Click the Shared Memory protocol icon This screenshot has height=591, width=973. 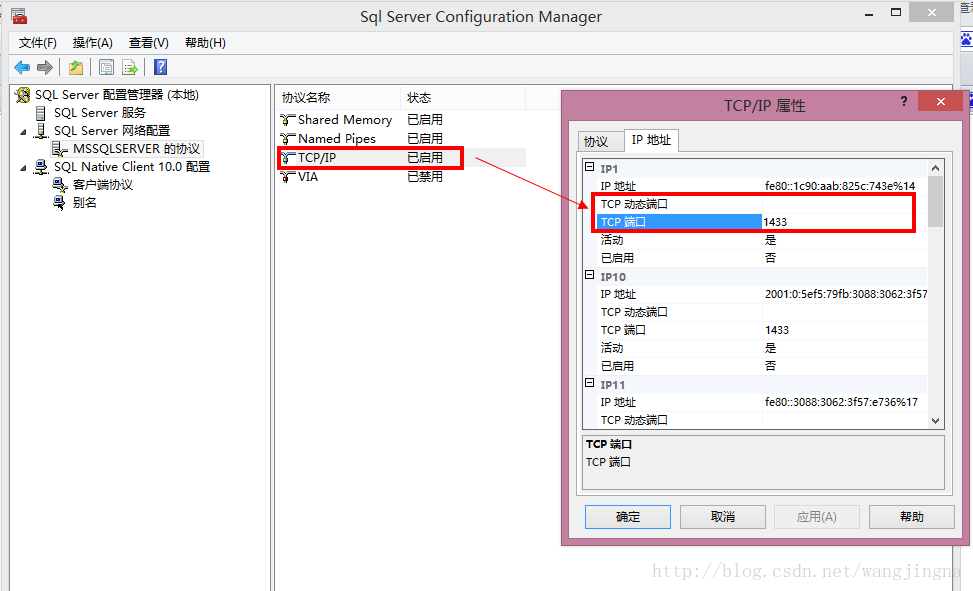pos(287,120)
